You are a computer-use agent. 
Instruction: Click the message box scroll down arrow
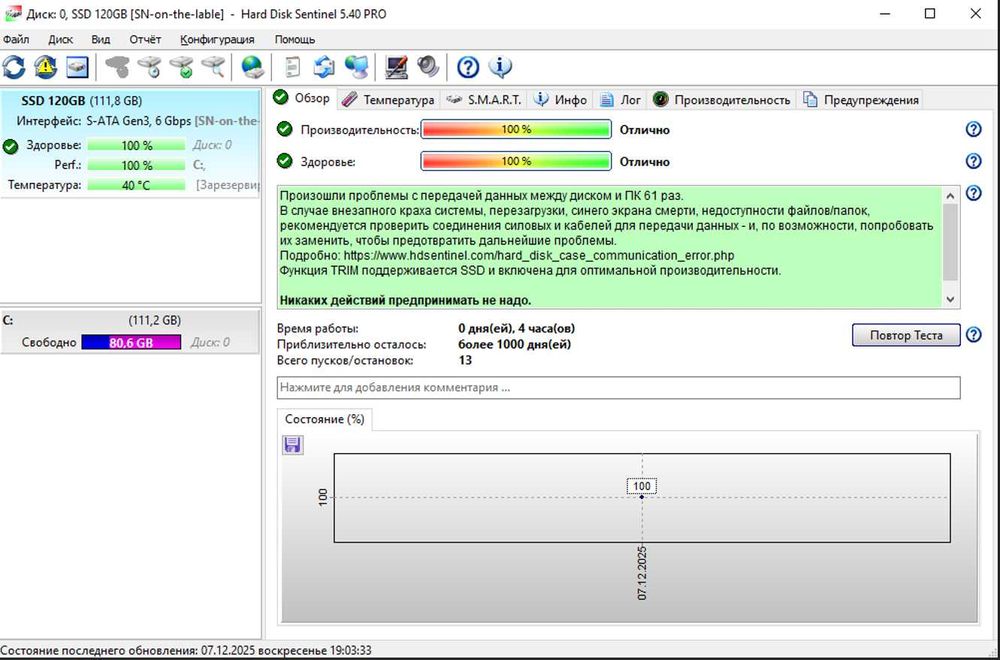950,299
